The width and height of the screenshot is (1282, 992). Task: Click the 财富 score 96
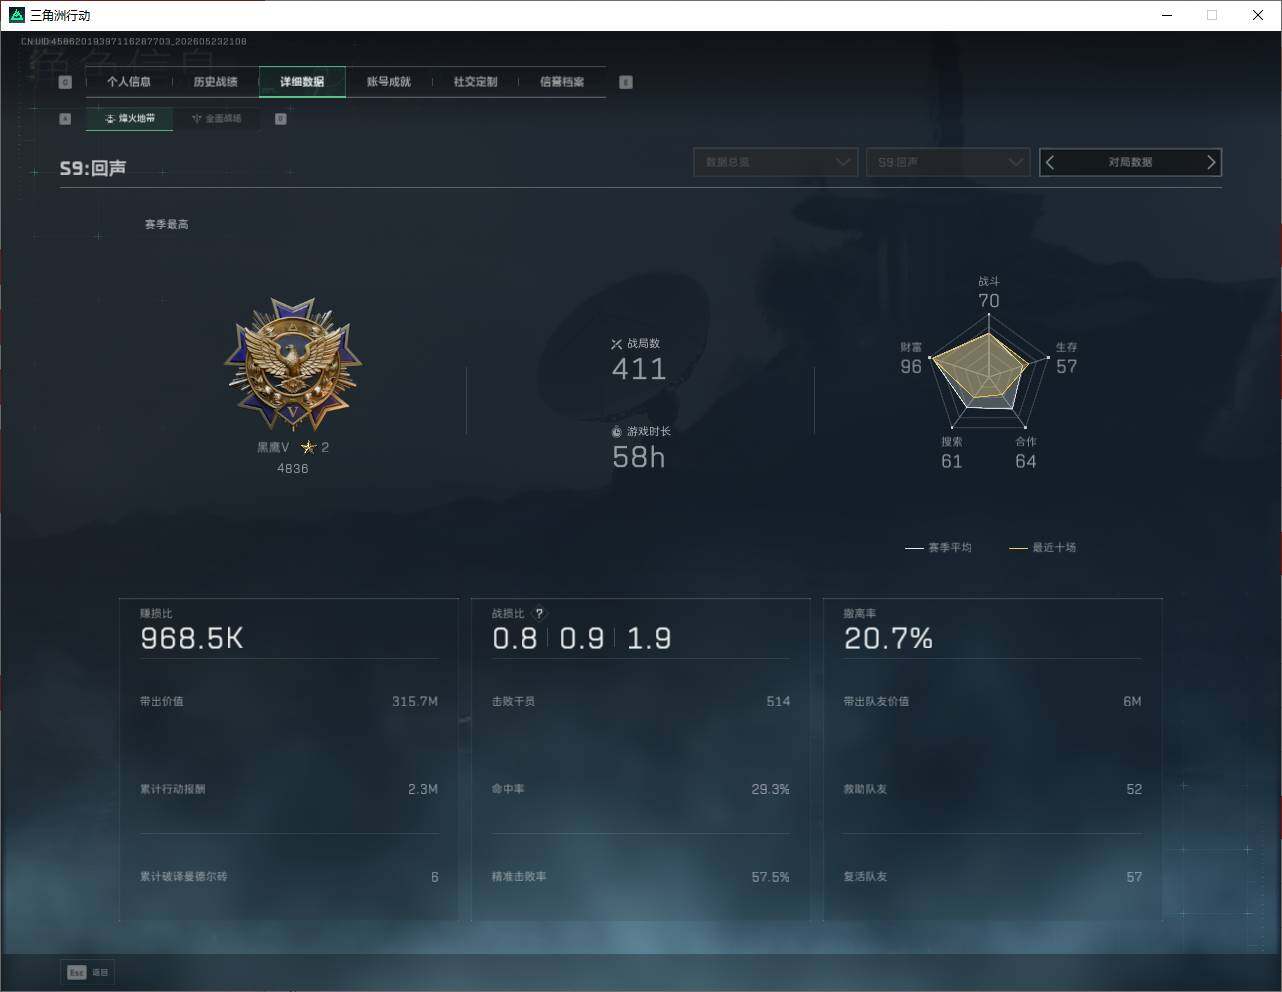[911, 367]
